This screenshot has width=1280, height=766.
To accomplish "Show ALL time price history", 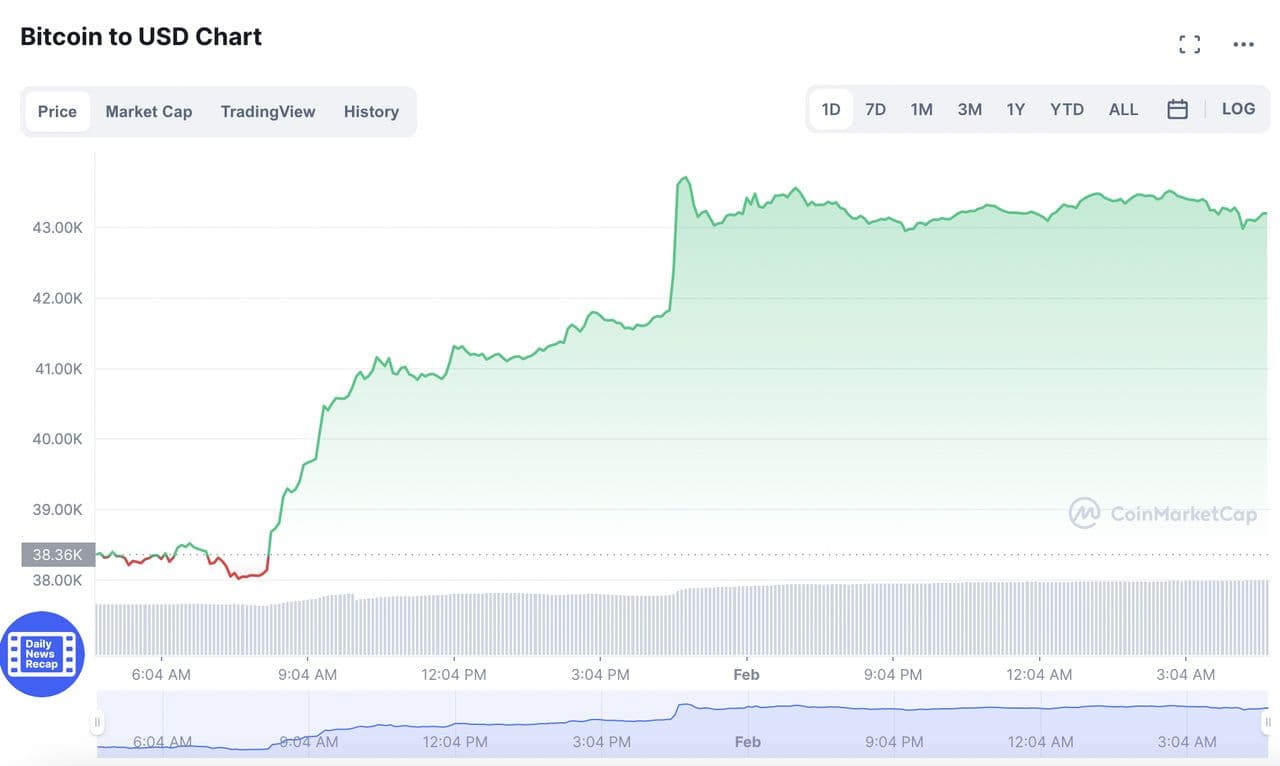I will 1123,110.
